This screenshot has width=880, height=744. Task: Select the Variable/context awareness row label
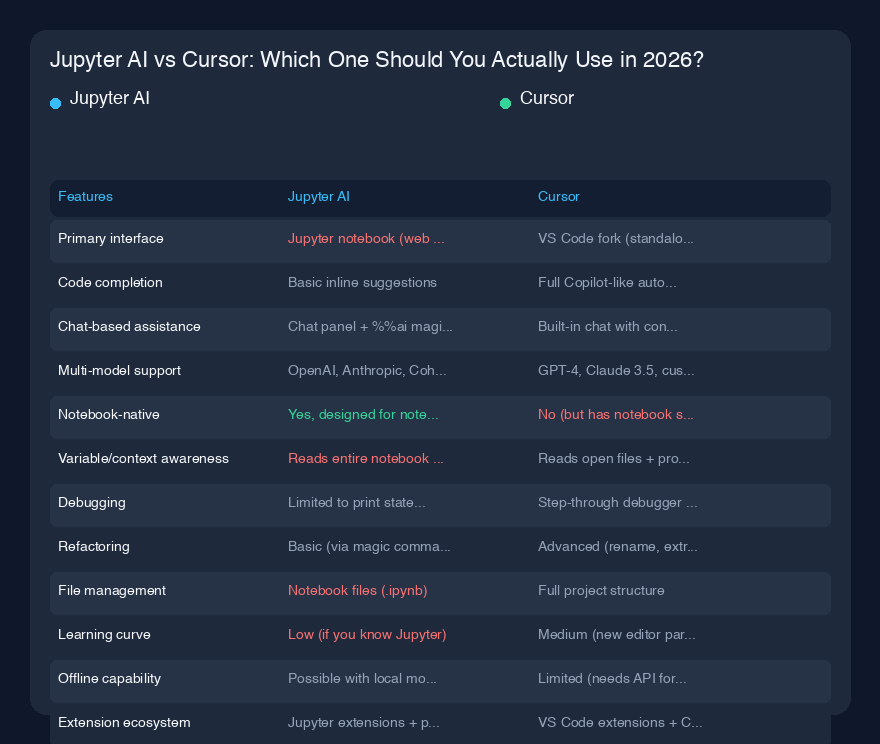[143, 458]
